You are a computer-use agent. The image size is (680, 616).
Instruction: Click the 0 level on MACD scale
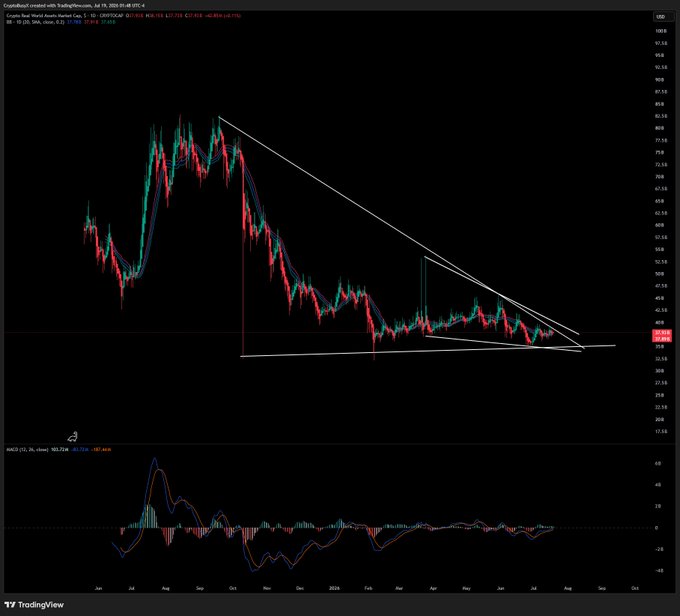pyautogui.click(x=657, y=528)
